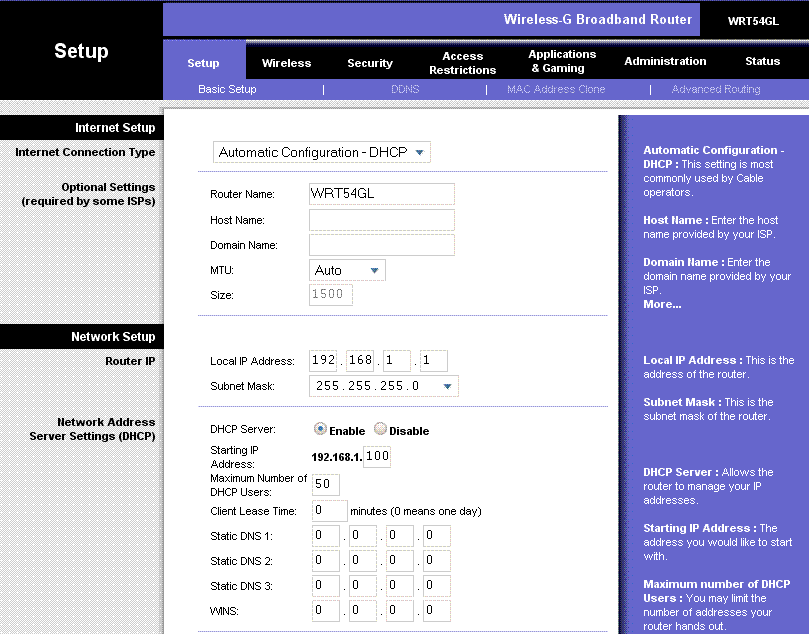Click the More... help link
This screenshot has width=809, height=634.
pos(662,304)
